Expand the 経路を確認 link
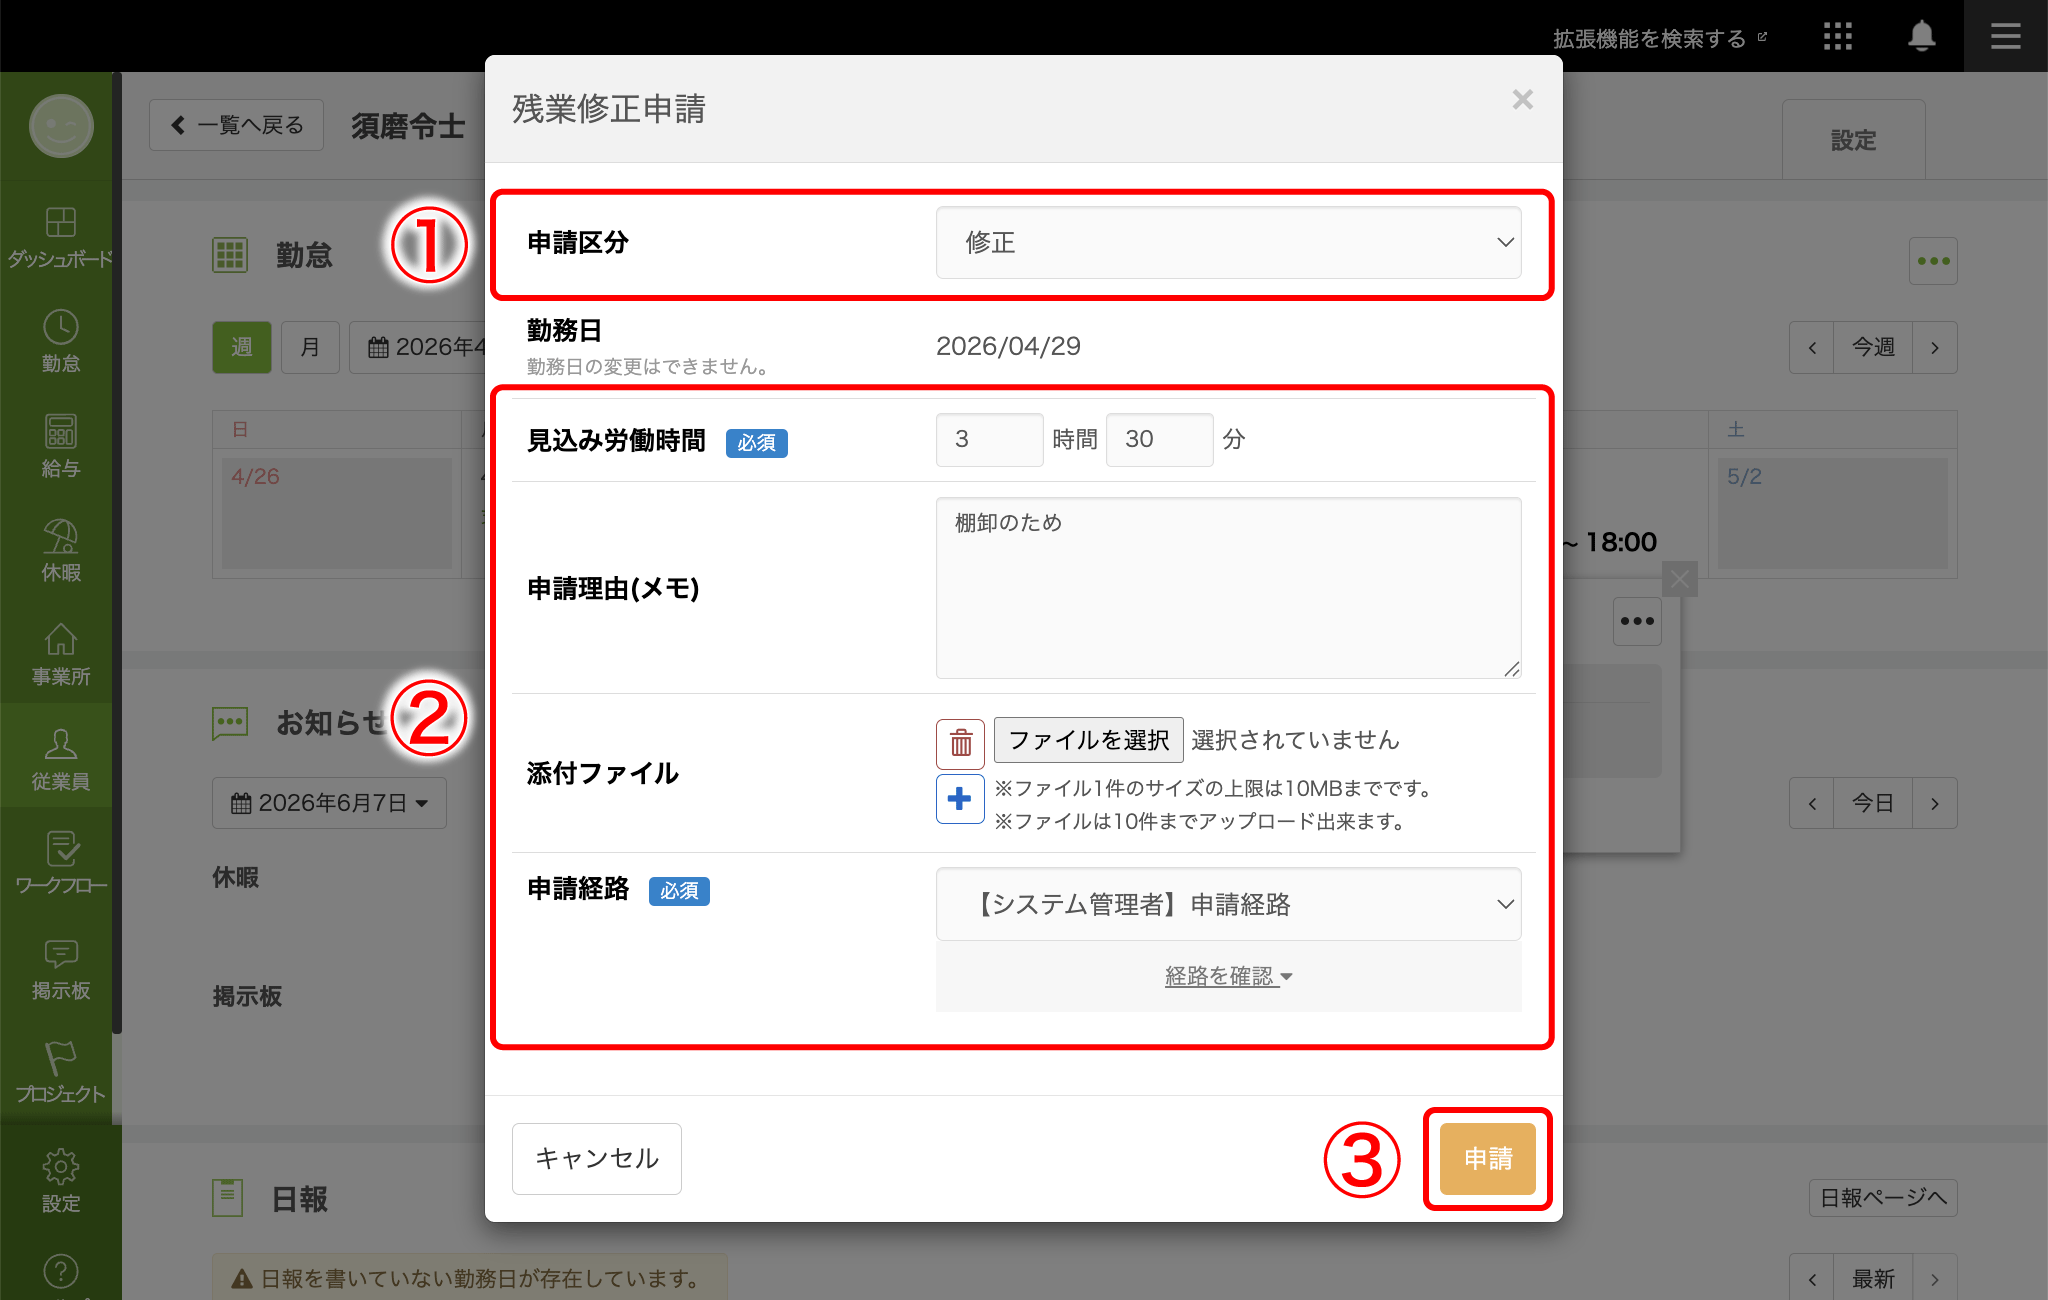 tap(1228, 976)
